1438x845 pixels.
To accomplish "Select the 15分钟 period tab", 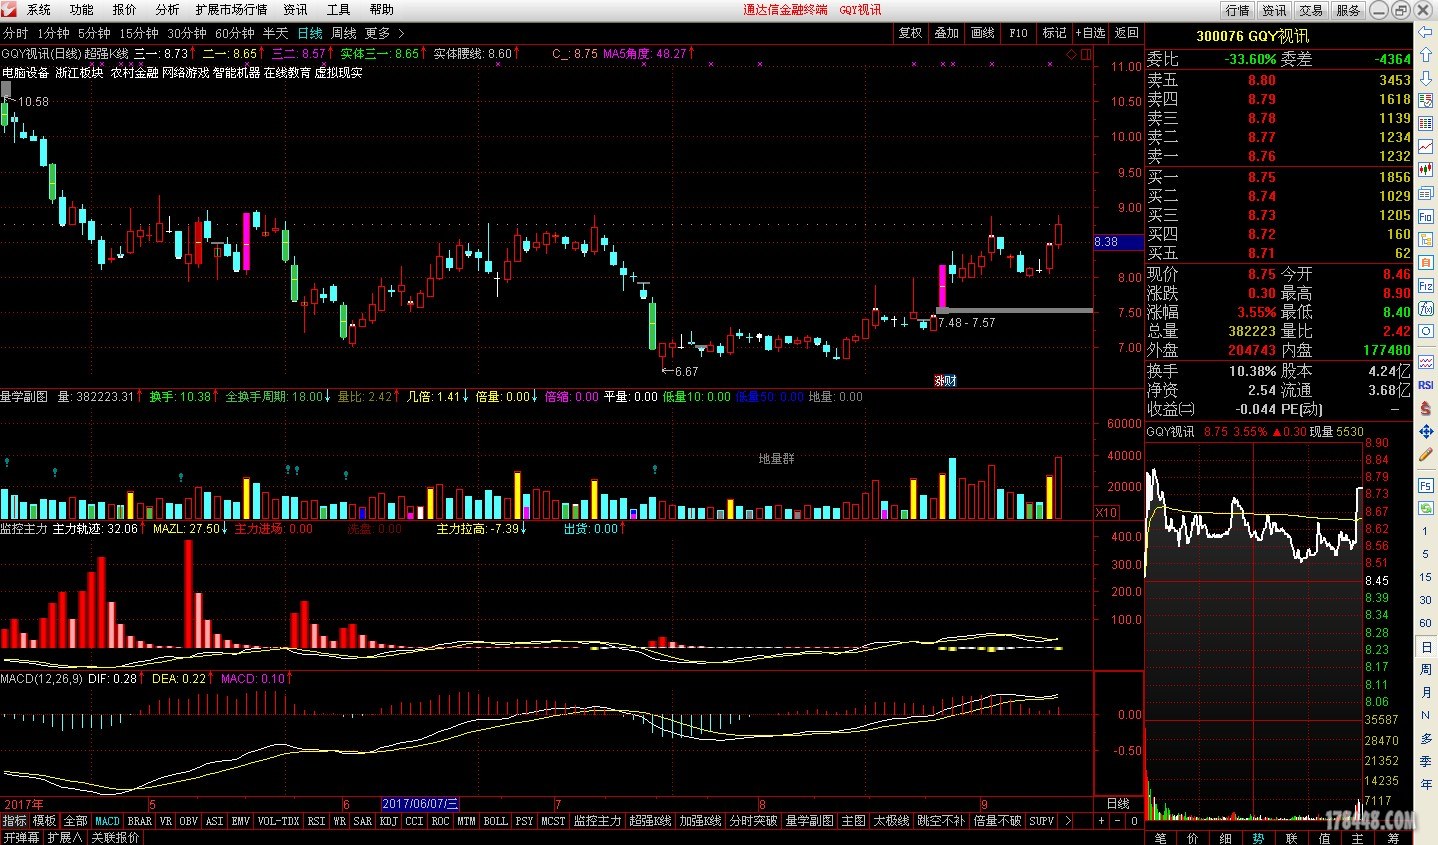I will pos(139,33).
